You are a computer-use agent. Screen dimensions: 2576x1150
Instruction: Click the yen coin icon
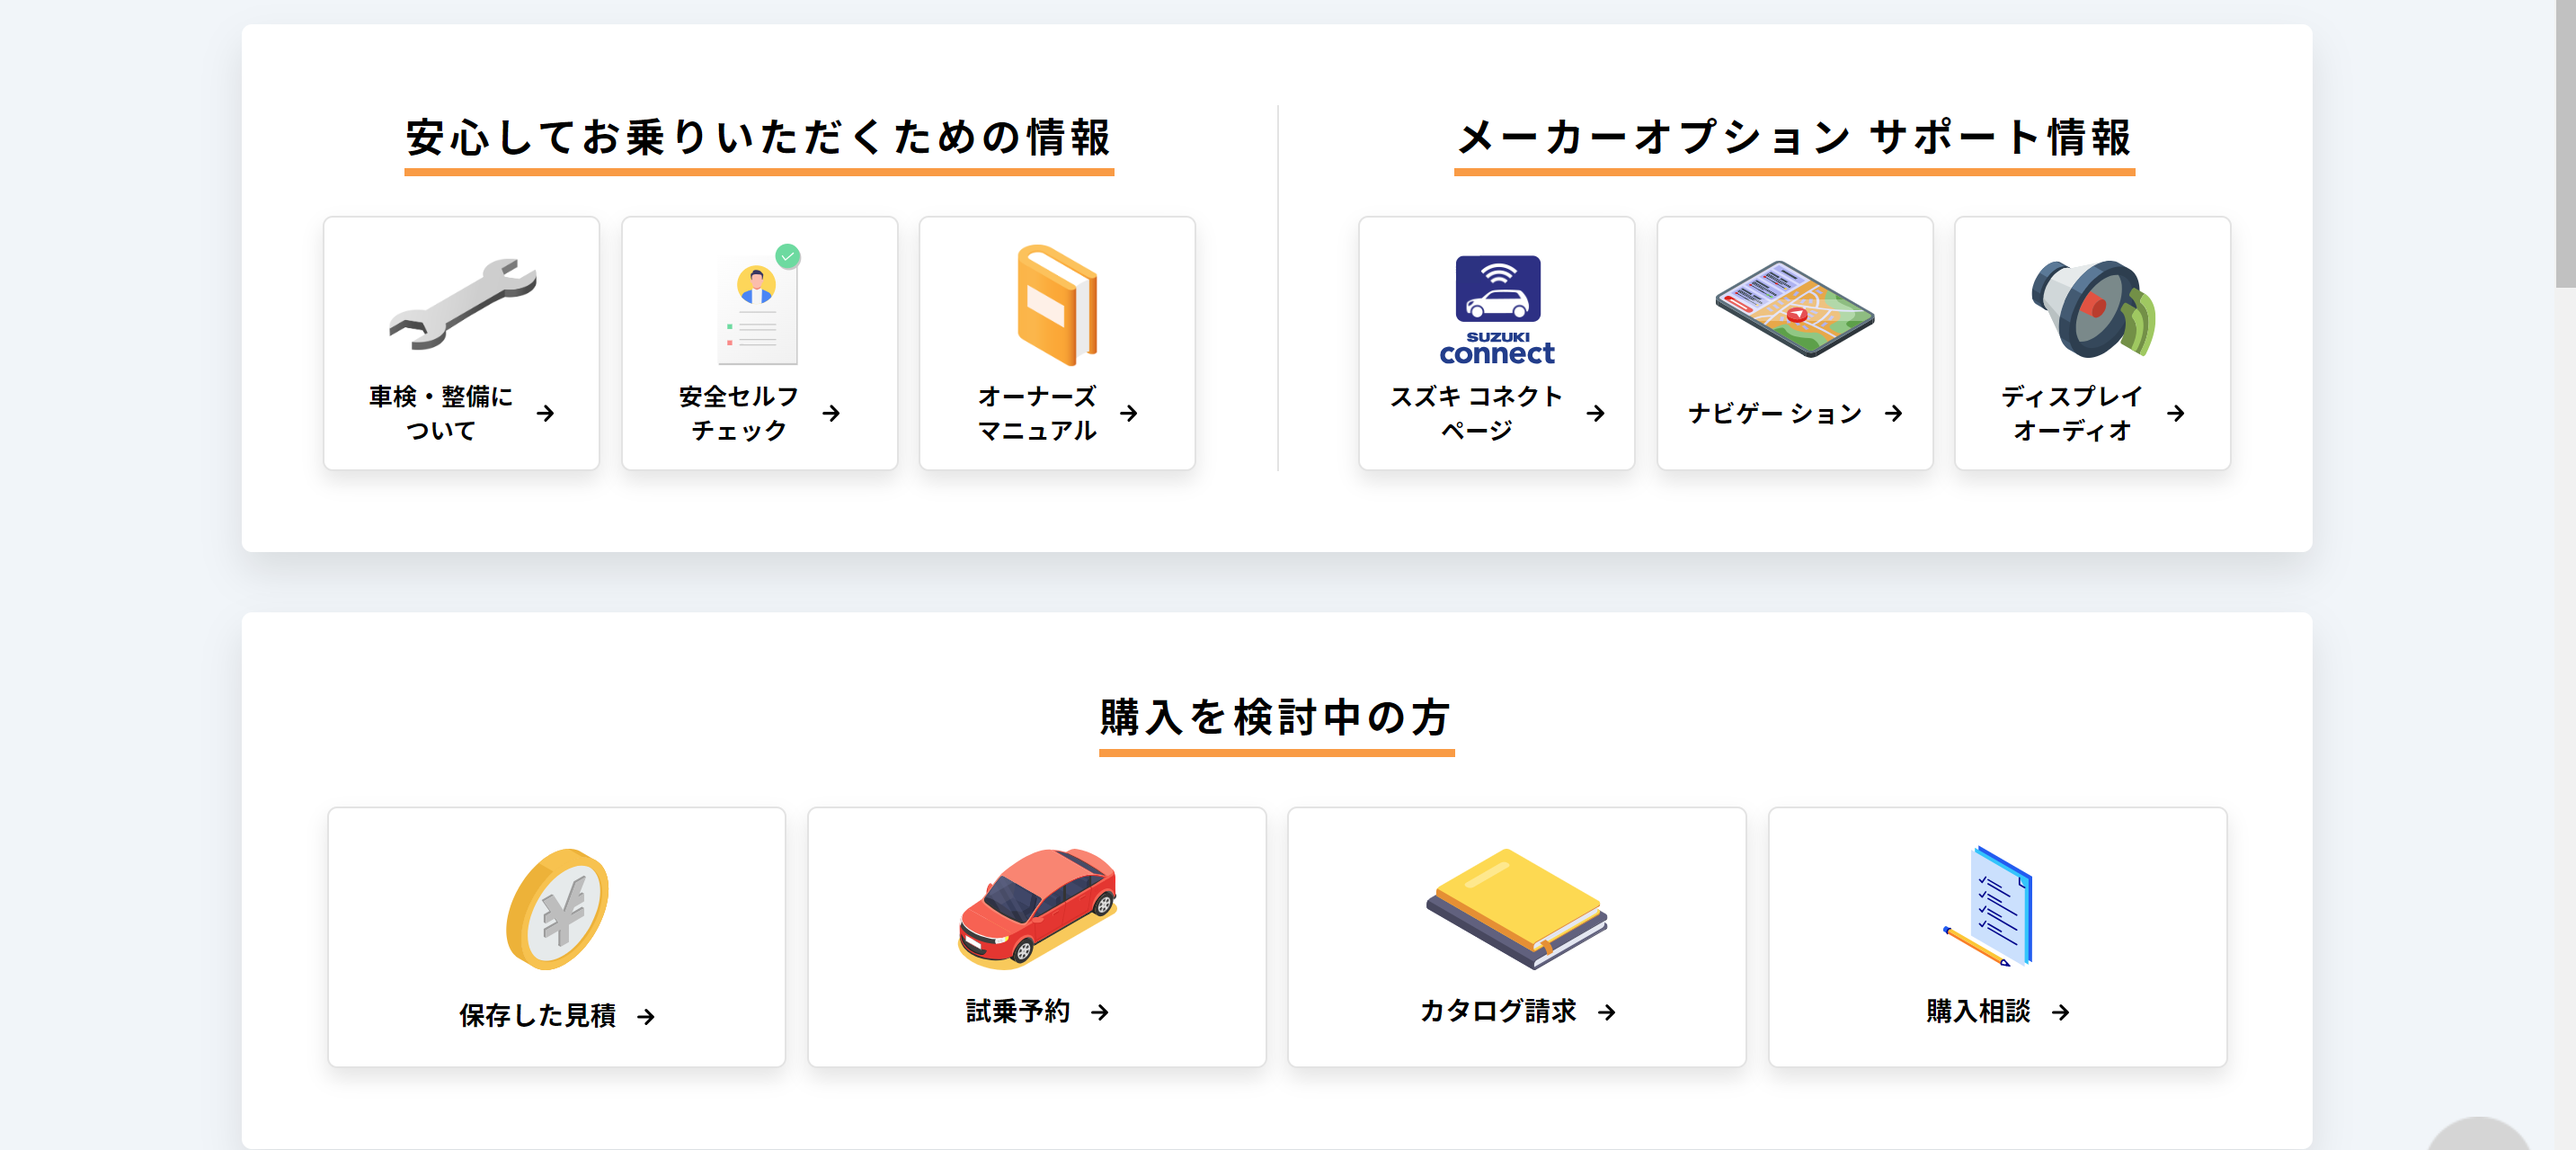557,909
